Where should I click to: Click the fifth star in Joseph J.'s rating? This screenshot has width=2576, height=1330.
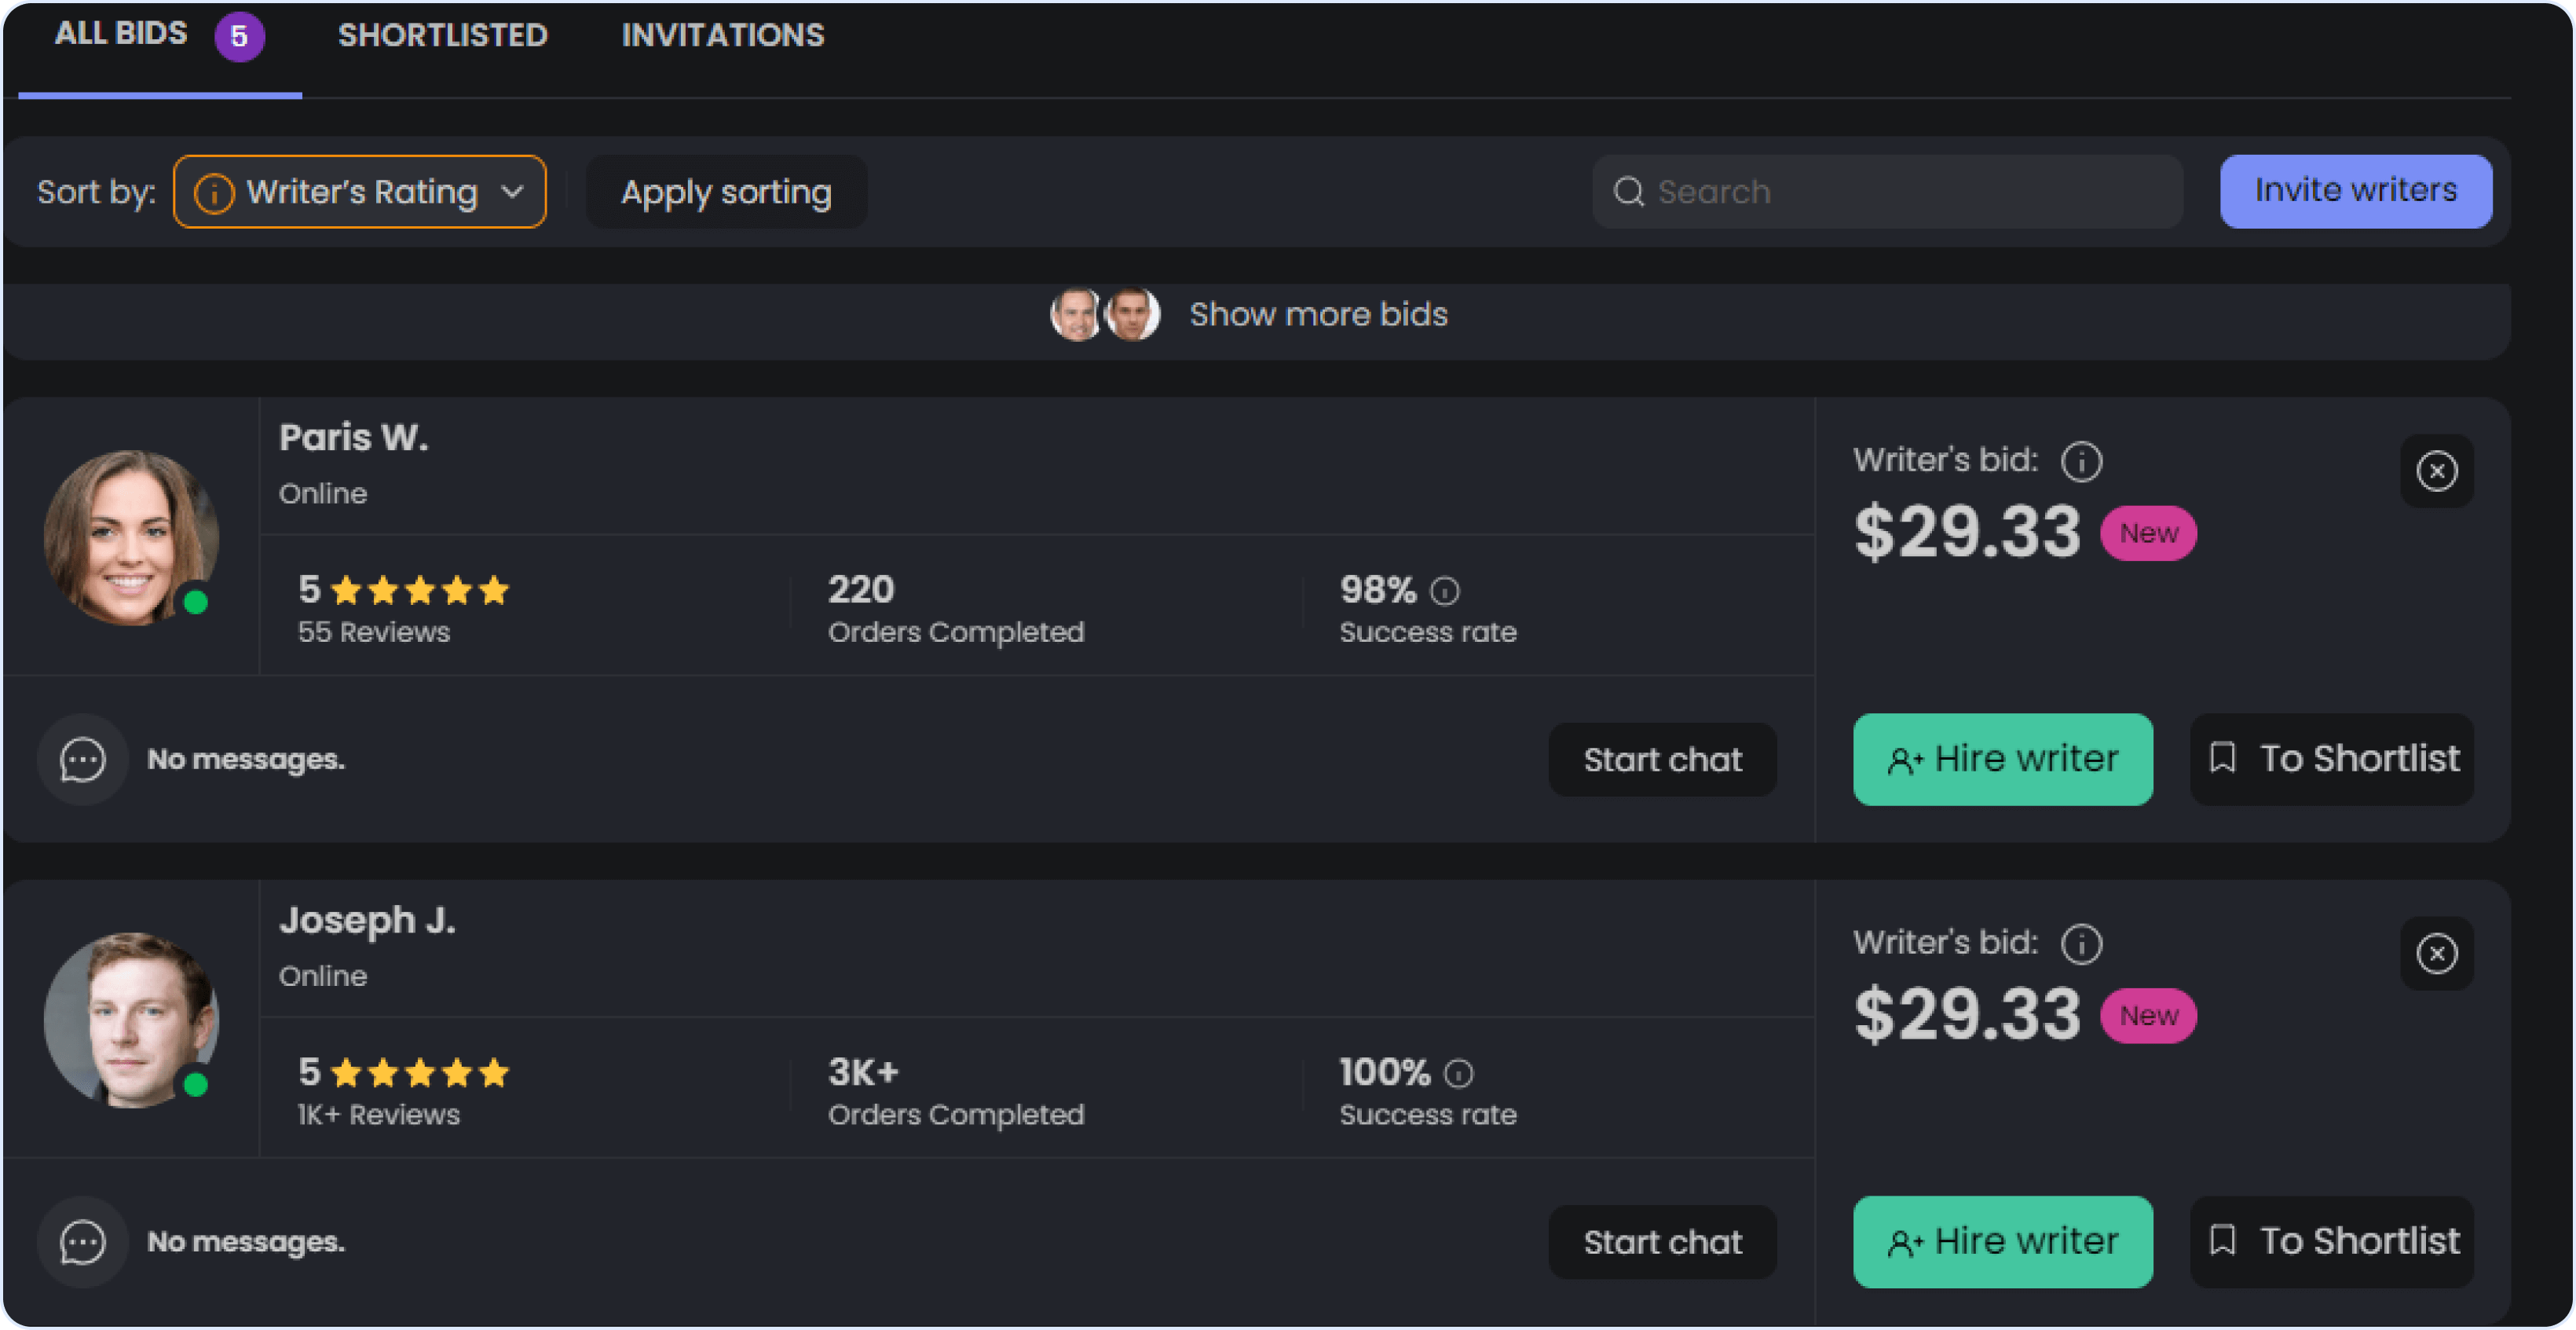coord(494,1073)
